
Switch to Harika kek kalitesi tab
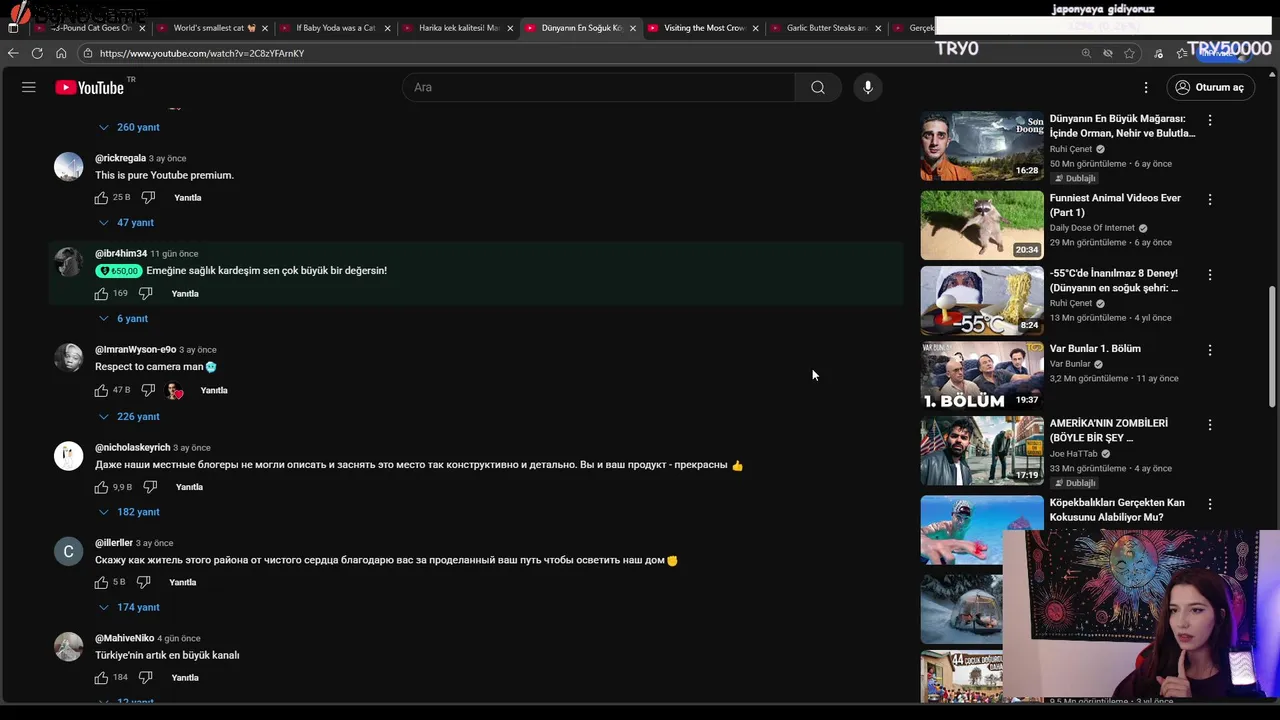click(x=458, y=28)
